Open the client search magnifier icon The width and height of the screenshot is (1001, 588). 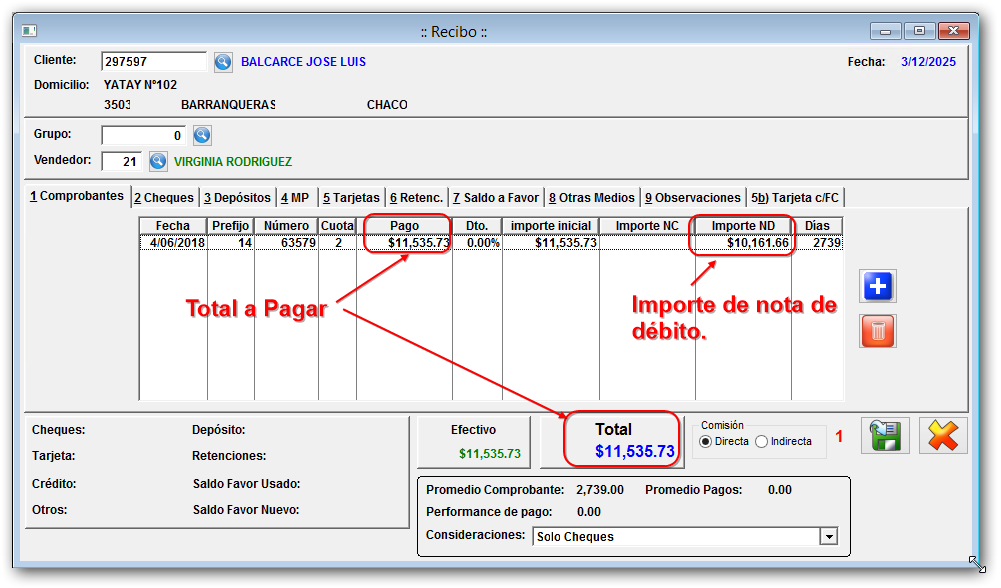(223, 61)
